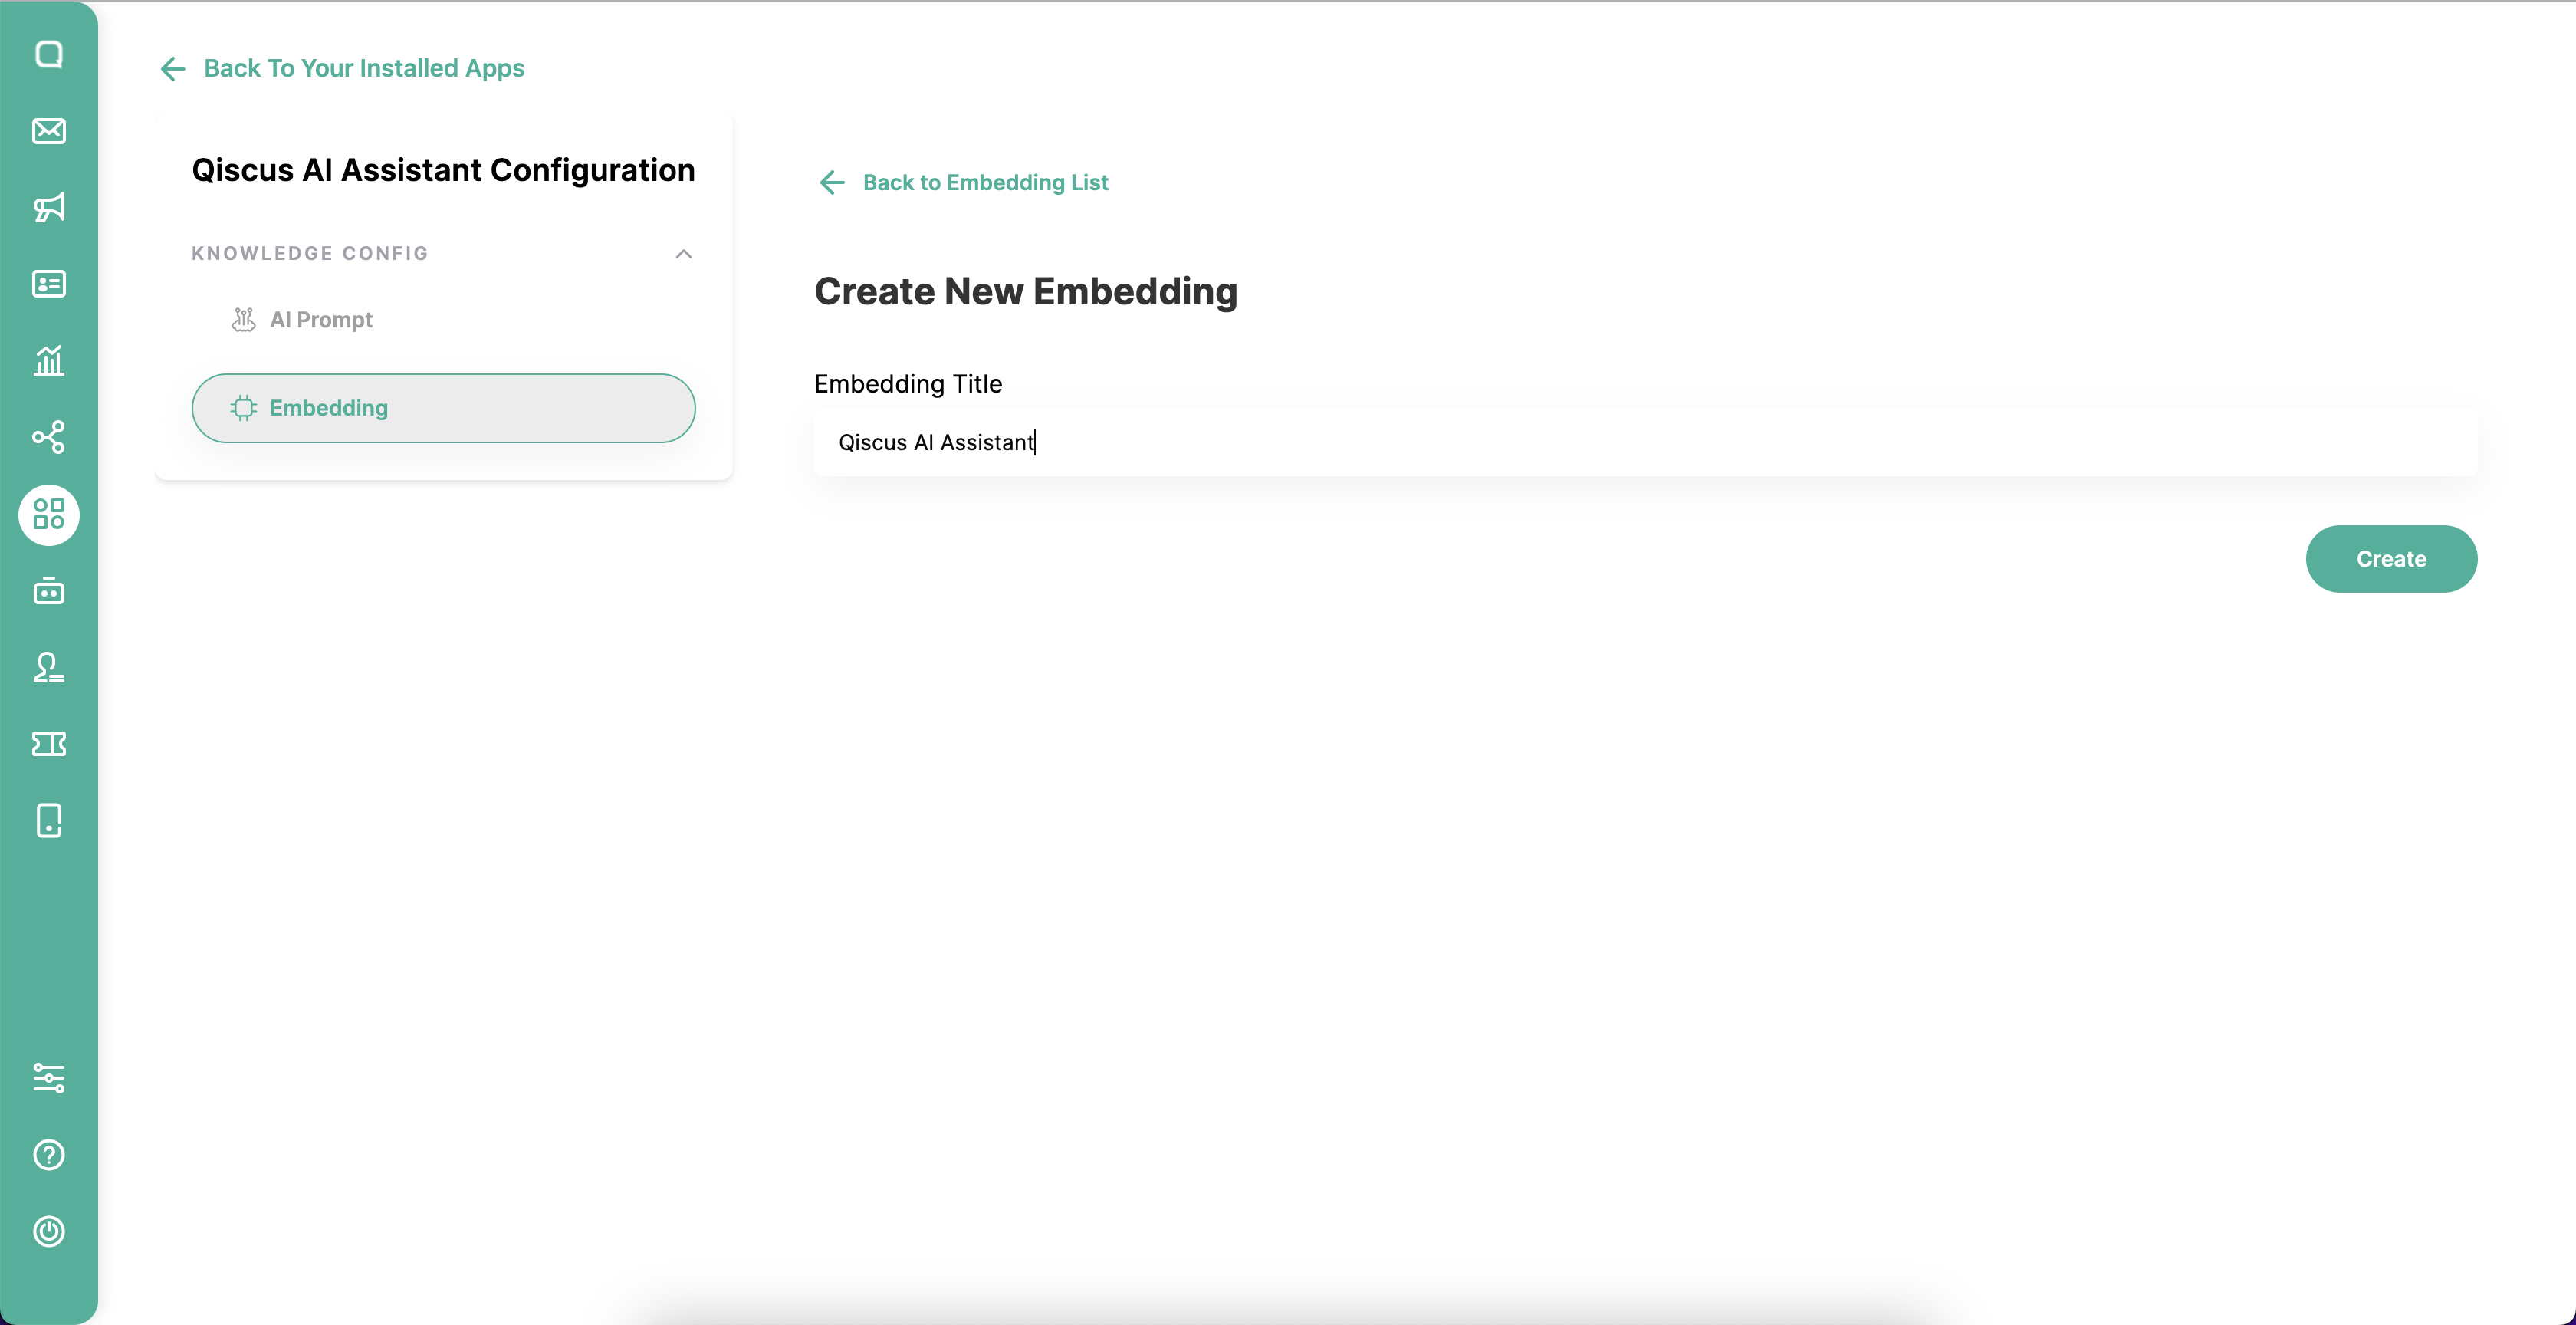This screenshot has height=1325, width=2576.
Task: Open the chat inbox sidebar icon
Action: click(x=49, y=54)
